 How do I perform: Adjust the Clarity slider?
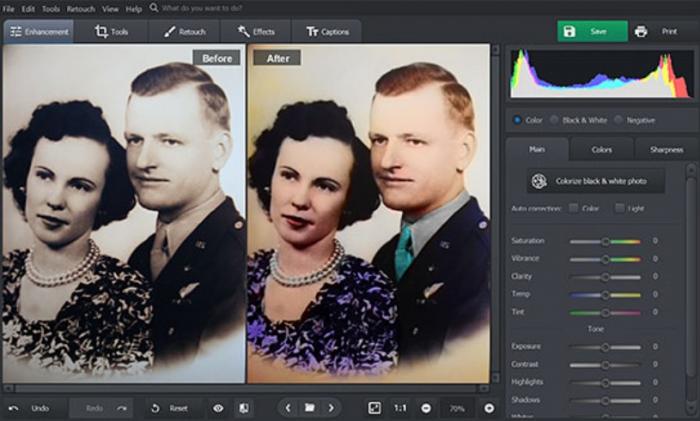605,277
